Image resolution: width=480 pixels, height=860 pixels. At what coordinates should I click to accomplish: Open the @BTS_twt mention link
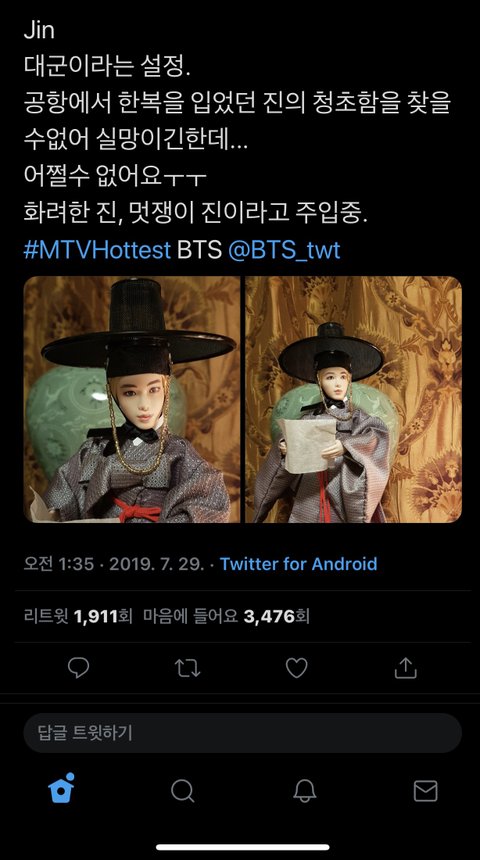point(284,250)
